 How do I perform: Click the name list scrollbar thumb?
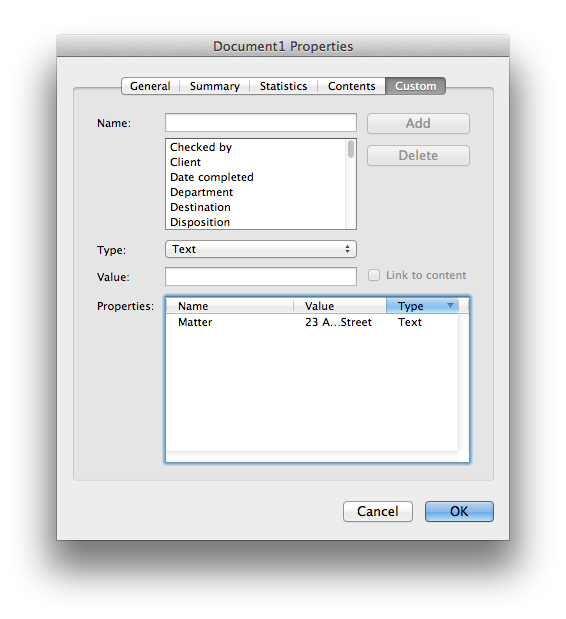[x=351, y=149]
